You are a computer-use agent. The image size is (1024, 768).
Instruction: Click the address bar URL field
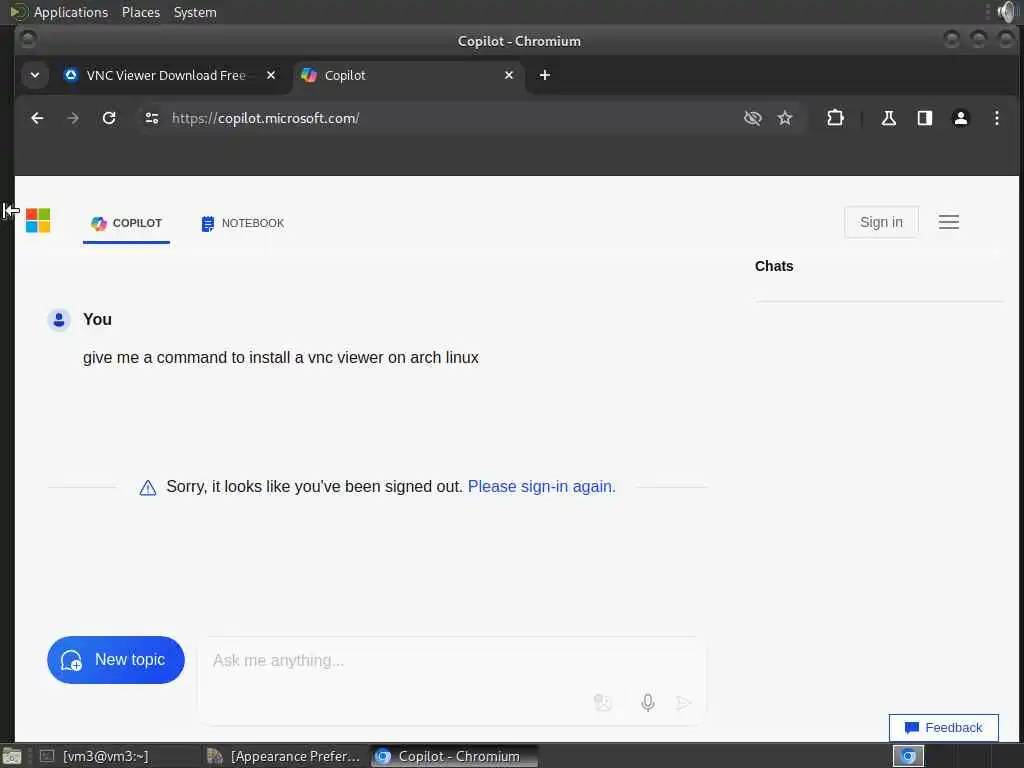point(451,118)
